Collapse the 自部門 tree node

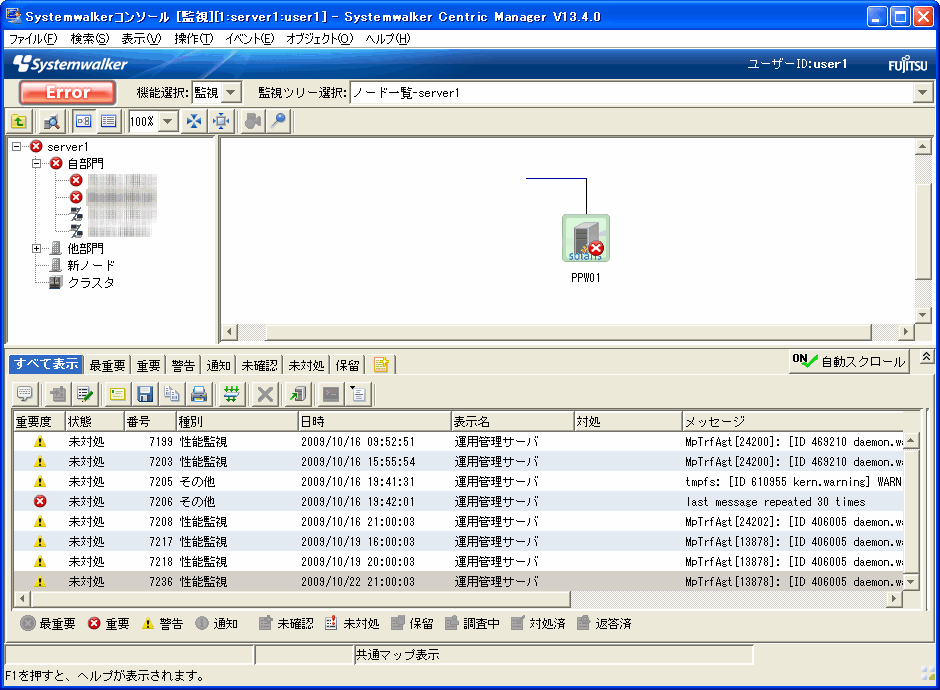click(x=37, y=163)
